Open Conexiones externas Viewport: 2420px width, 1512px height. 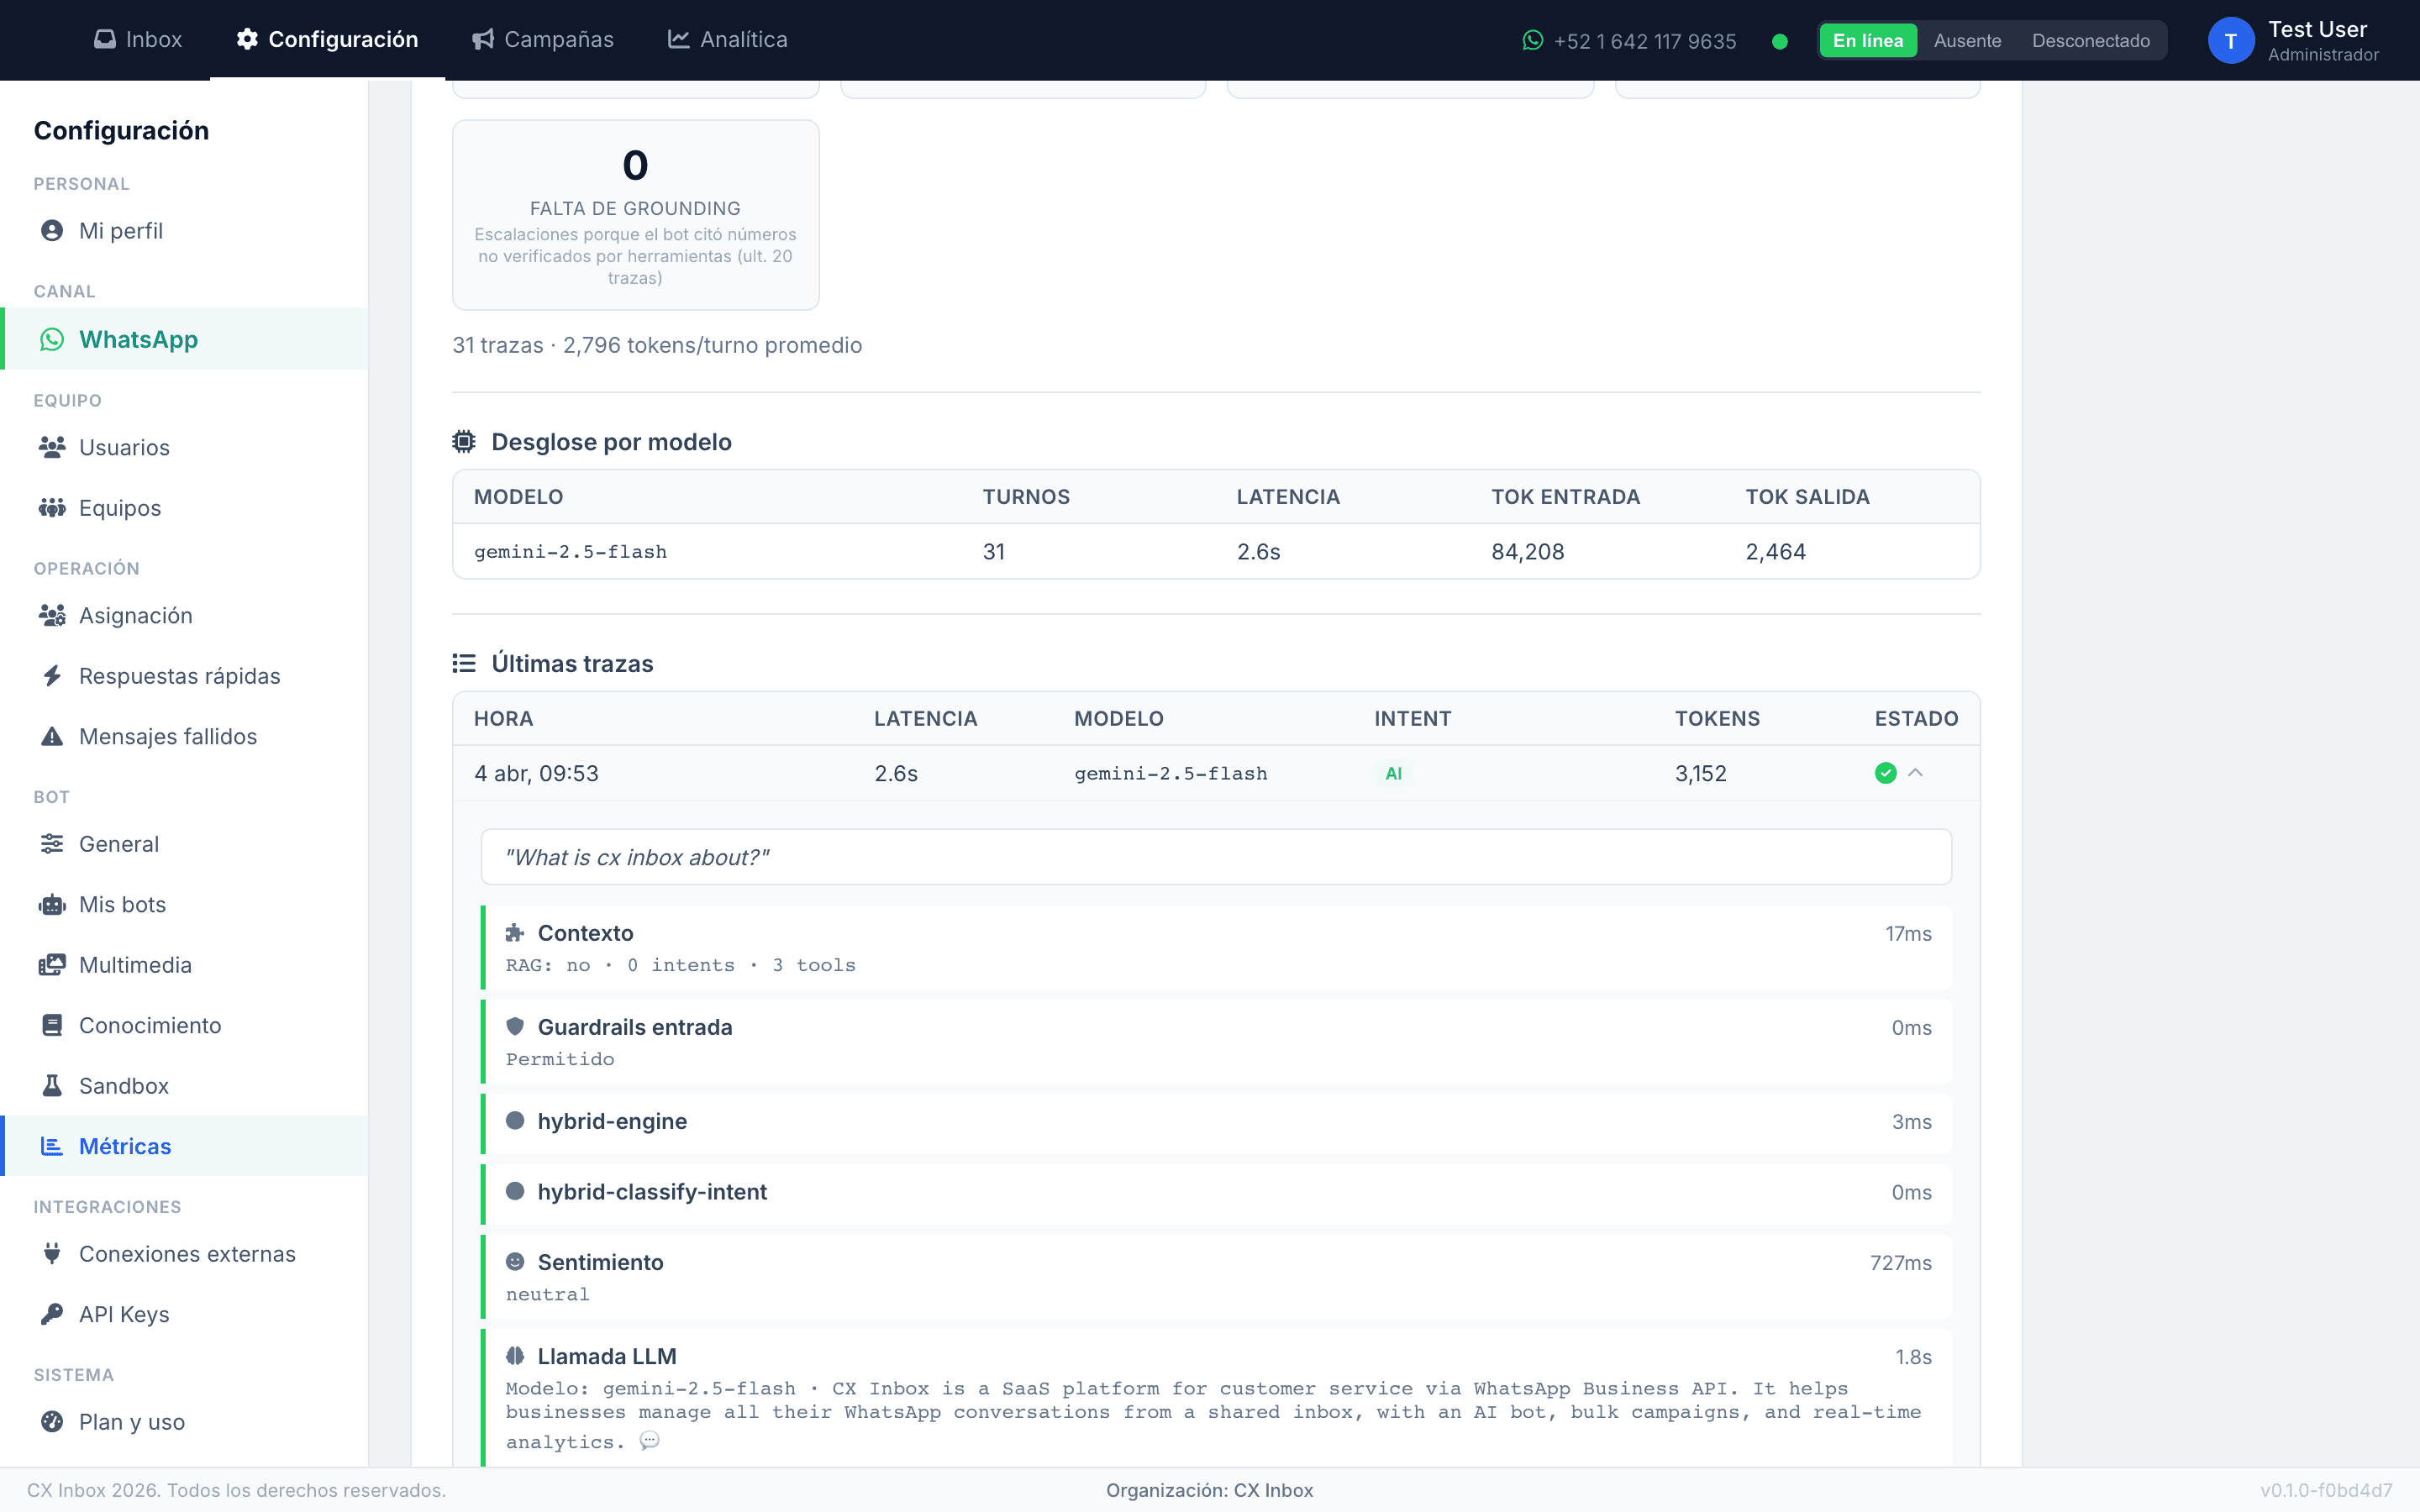click(185, 1254)
